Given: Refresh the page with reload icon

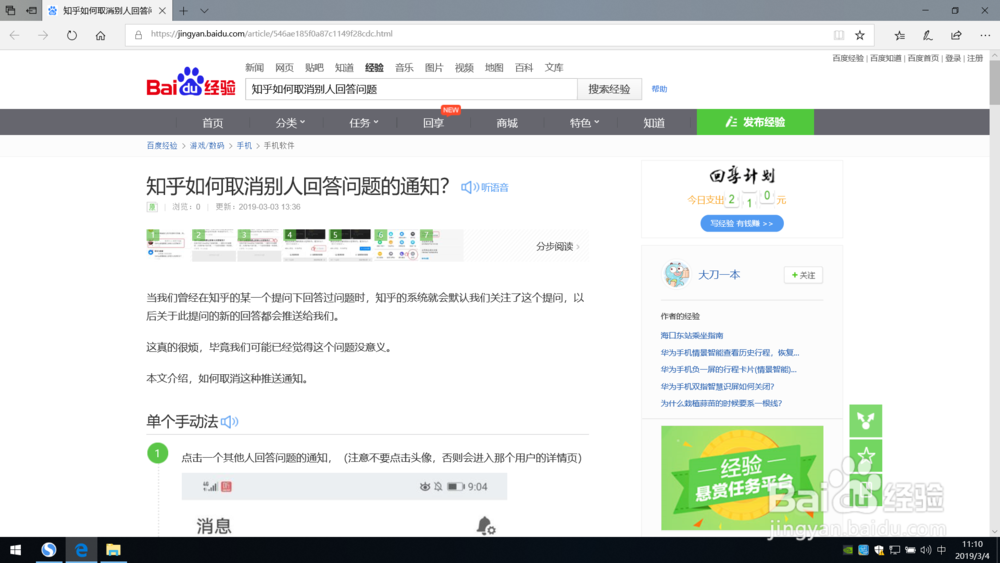Looking at the screenshot, I should [x=71, y=35].
